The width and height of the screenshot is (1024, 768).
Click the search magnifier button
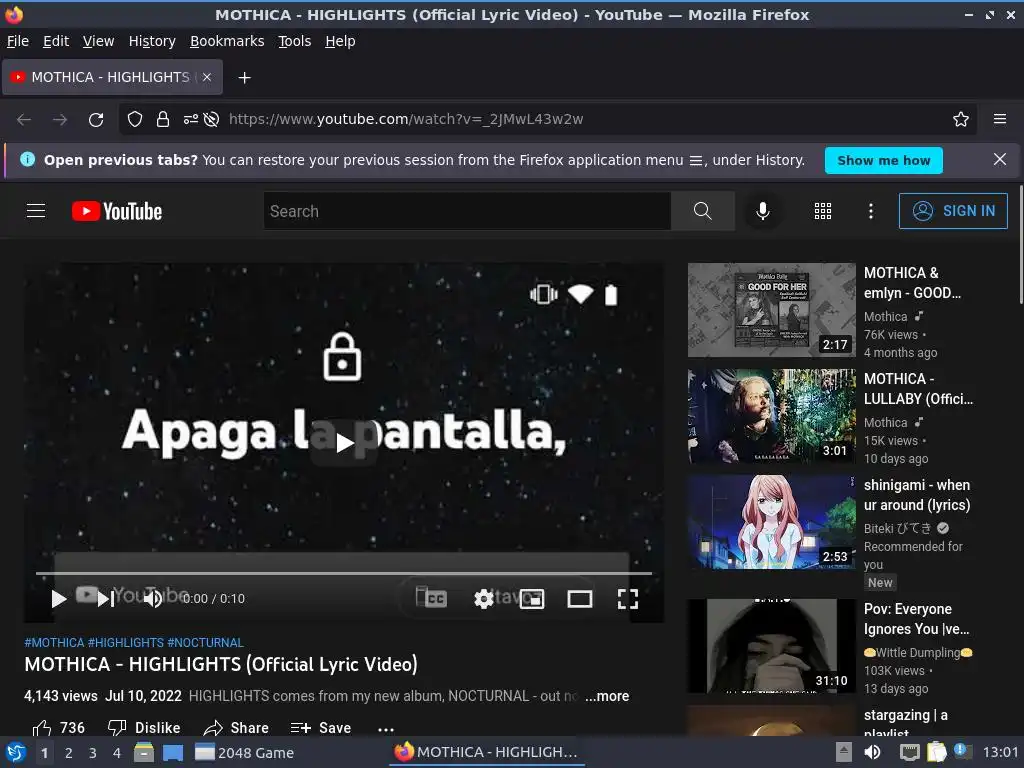pyautogui.click(x=703, y=211)
